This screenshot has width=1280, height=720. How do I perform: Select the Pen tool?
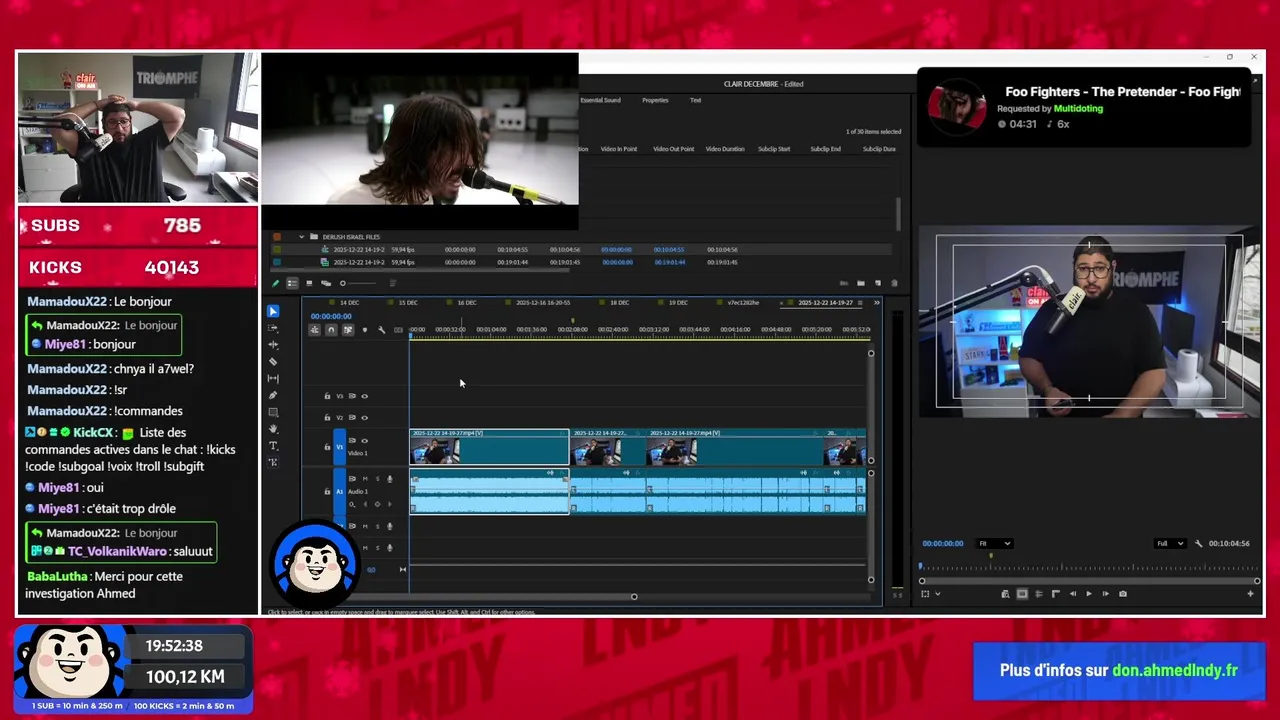click(x=273, y=395)
